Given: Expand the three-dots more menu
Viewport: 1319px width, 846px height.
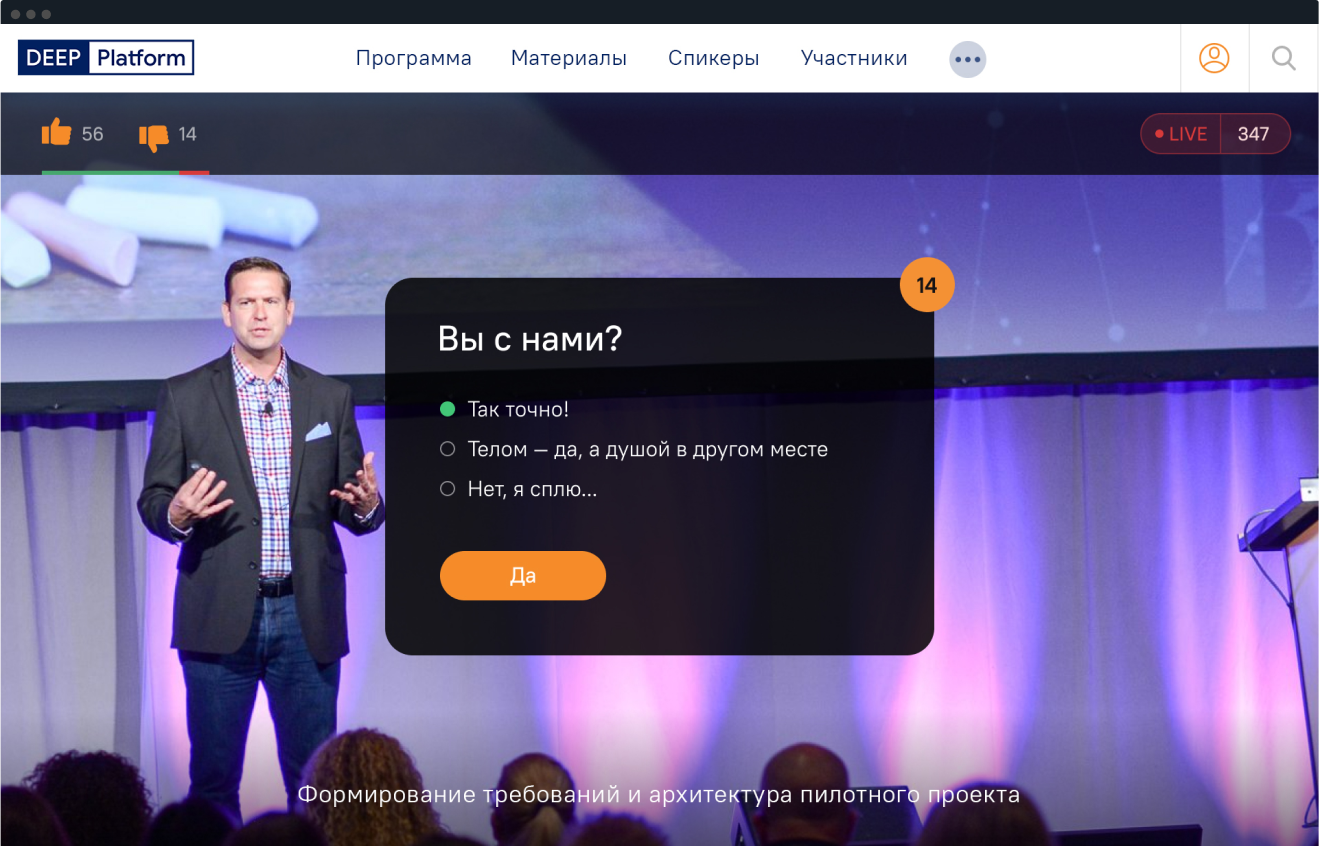Looking at the screenshot, I should click(x=967, y=59).
